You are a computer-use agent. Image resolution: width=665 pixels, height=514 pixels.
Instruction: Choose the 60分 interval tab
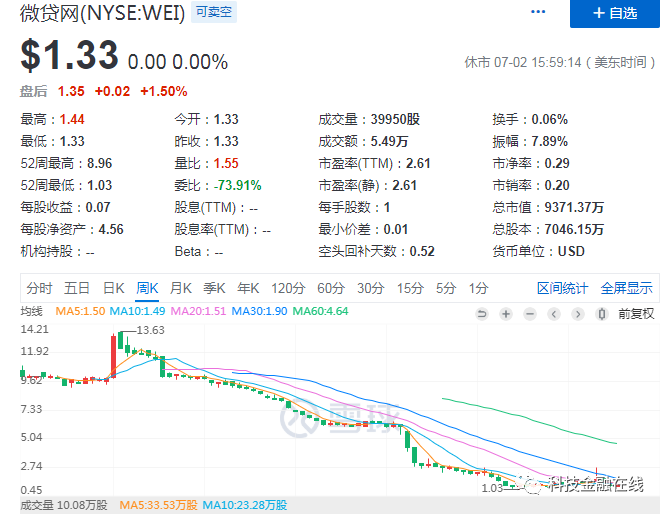(x=331, y=288)
